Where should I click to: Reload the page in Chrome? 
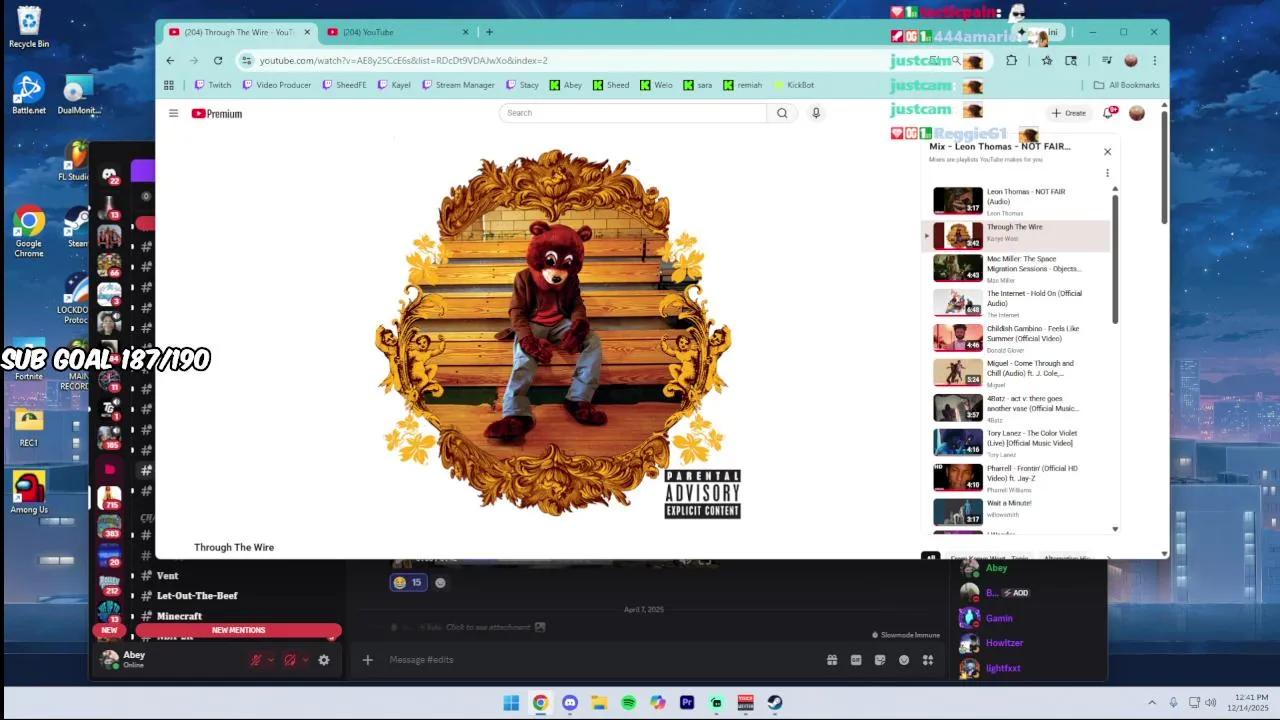click(x=217, y=60)
